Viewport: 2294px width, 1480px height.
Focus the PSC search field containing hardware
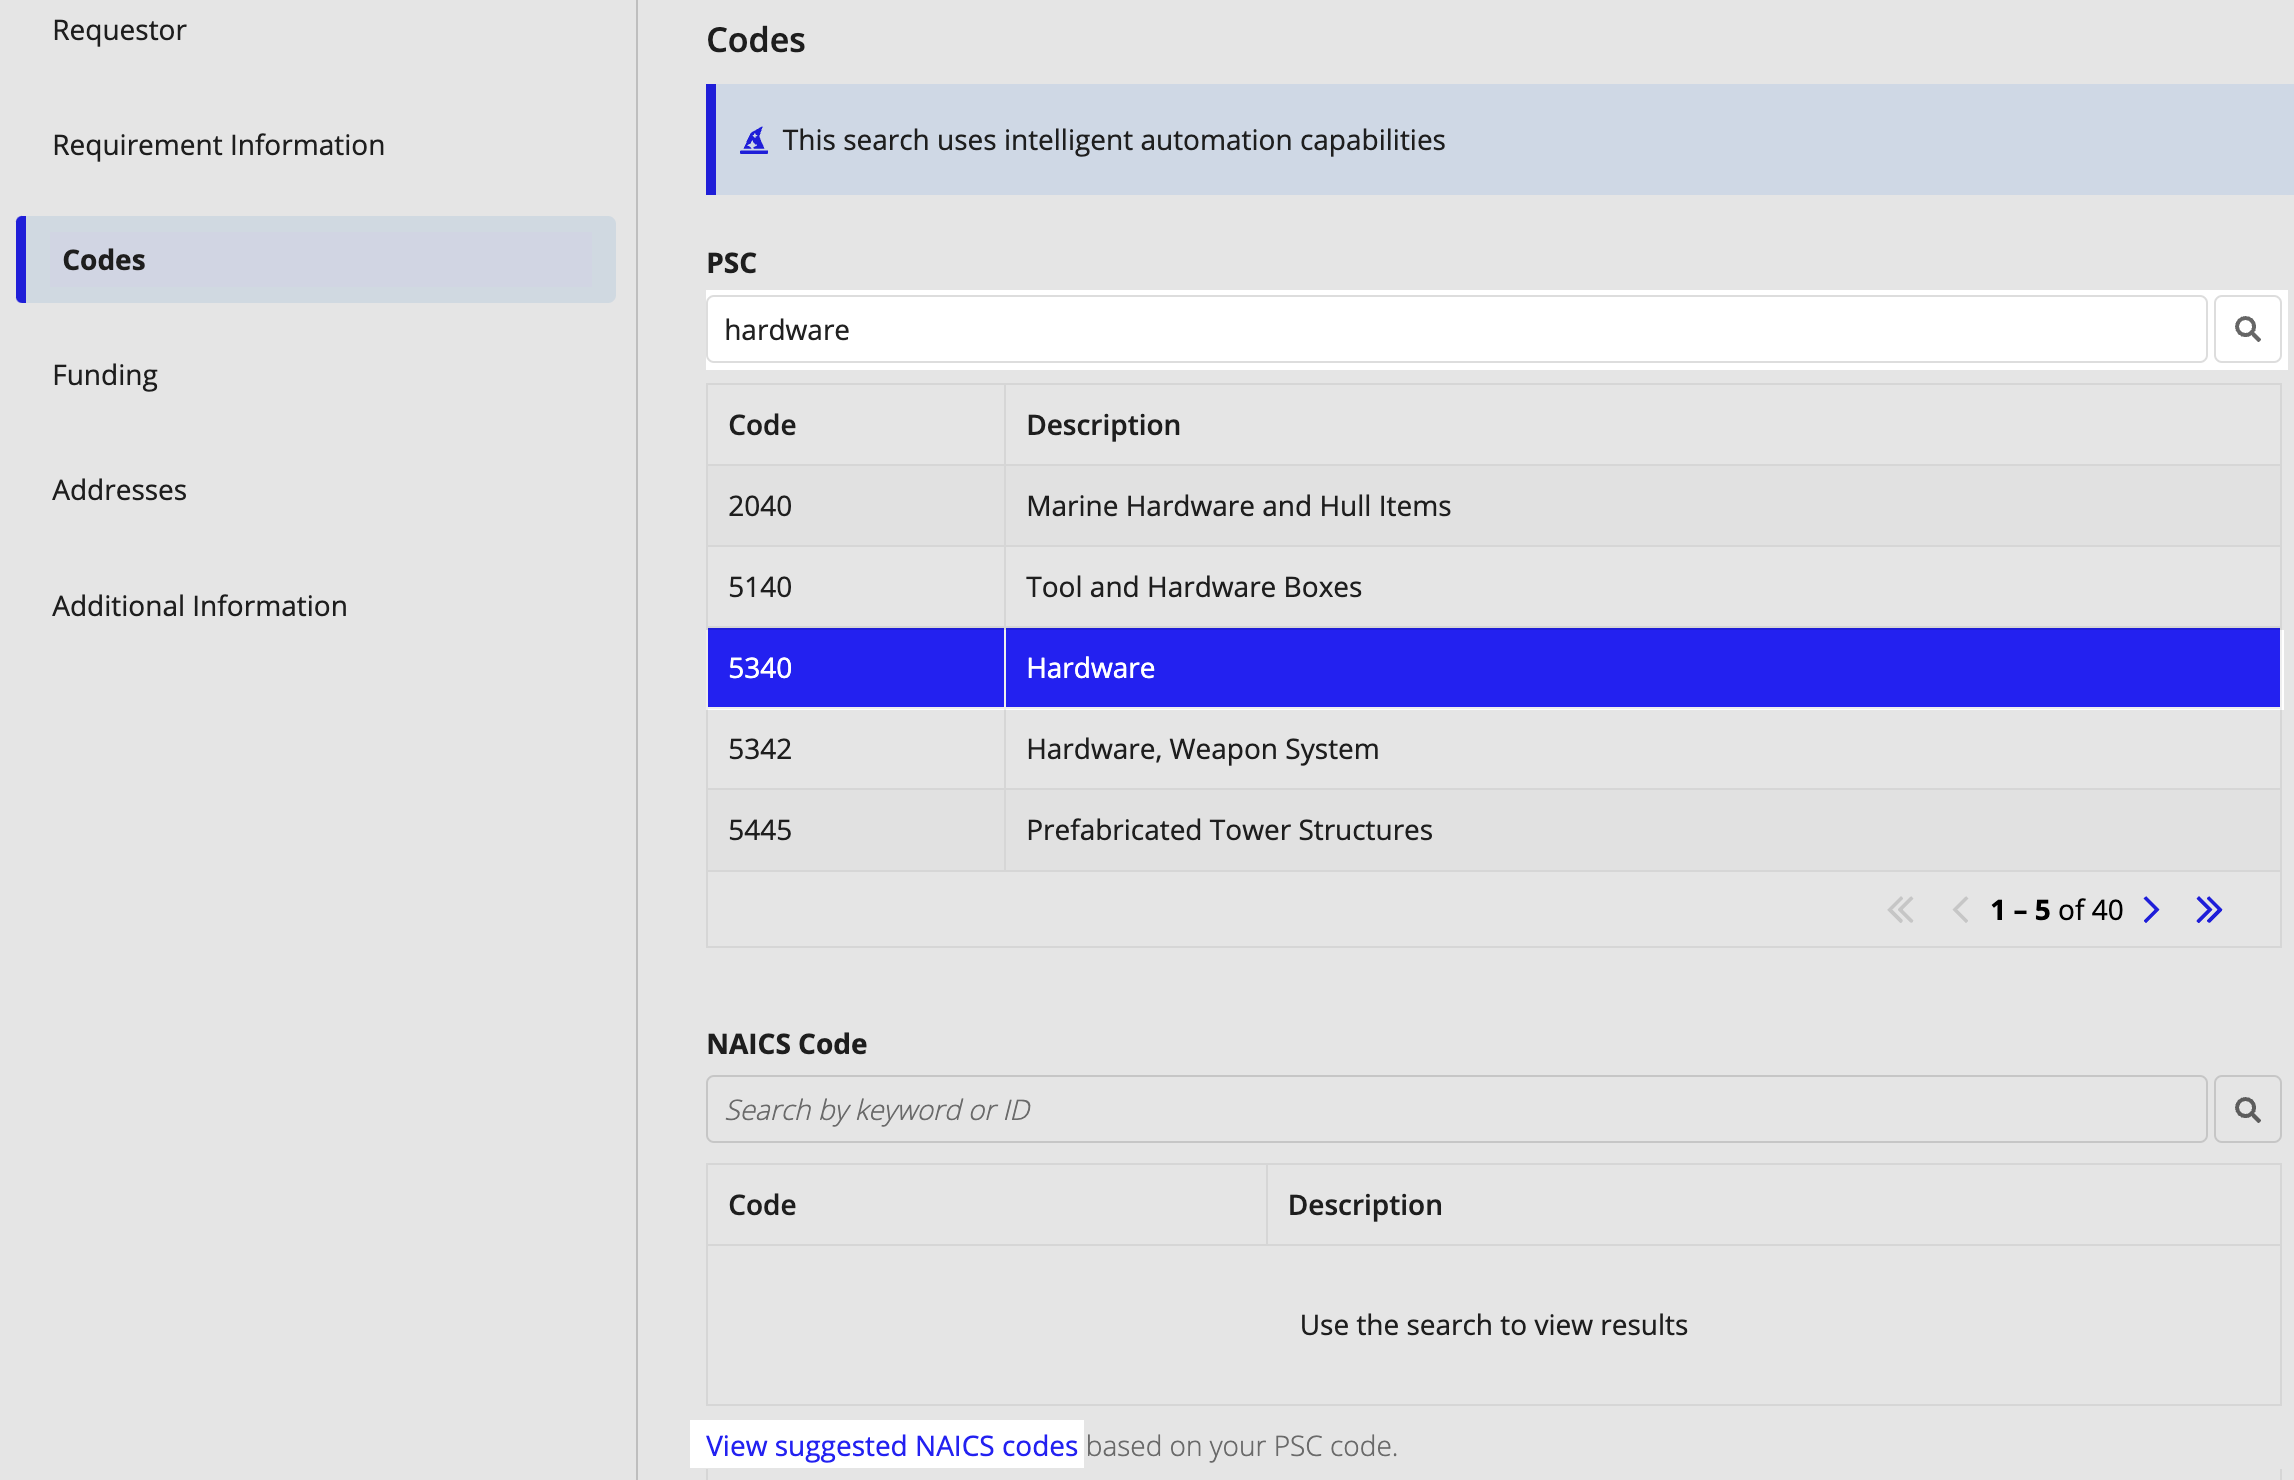coord(1456,329)
